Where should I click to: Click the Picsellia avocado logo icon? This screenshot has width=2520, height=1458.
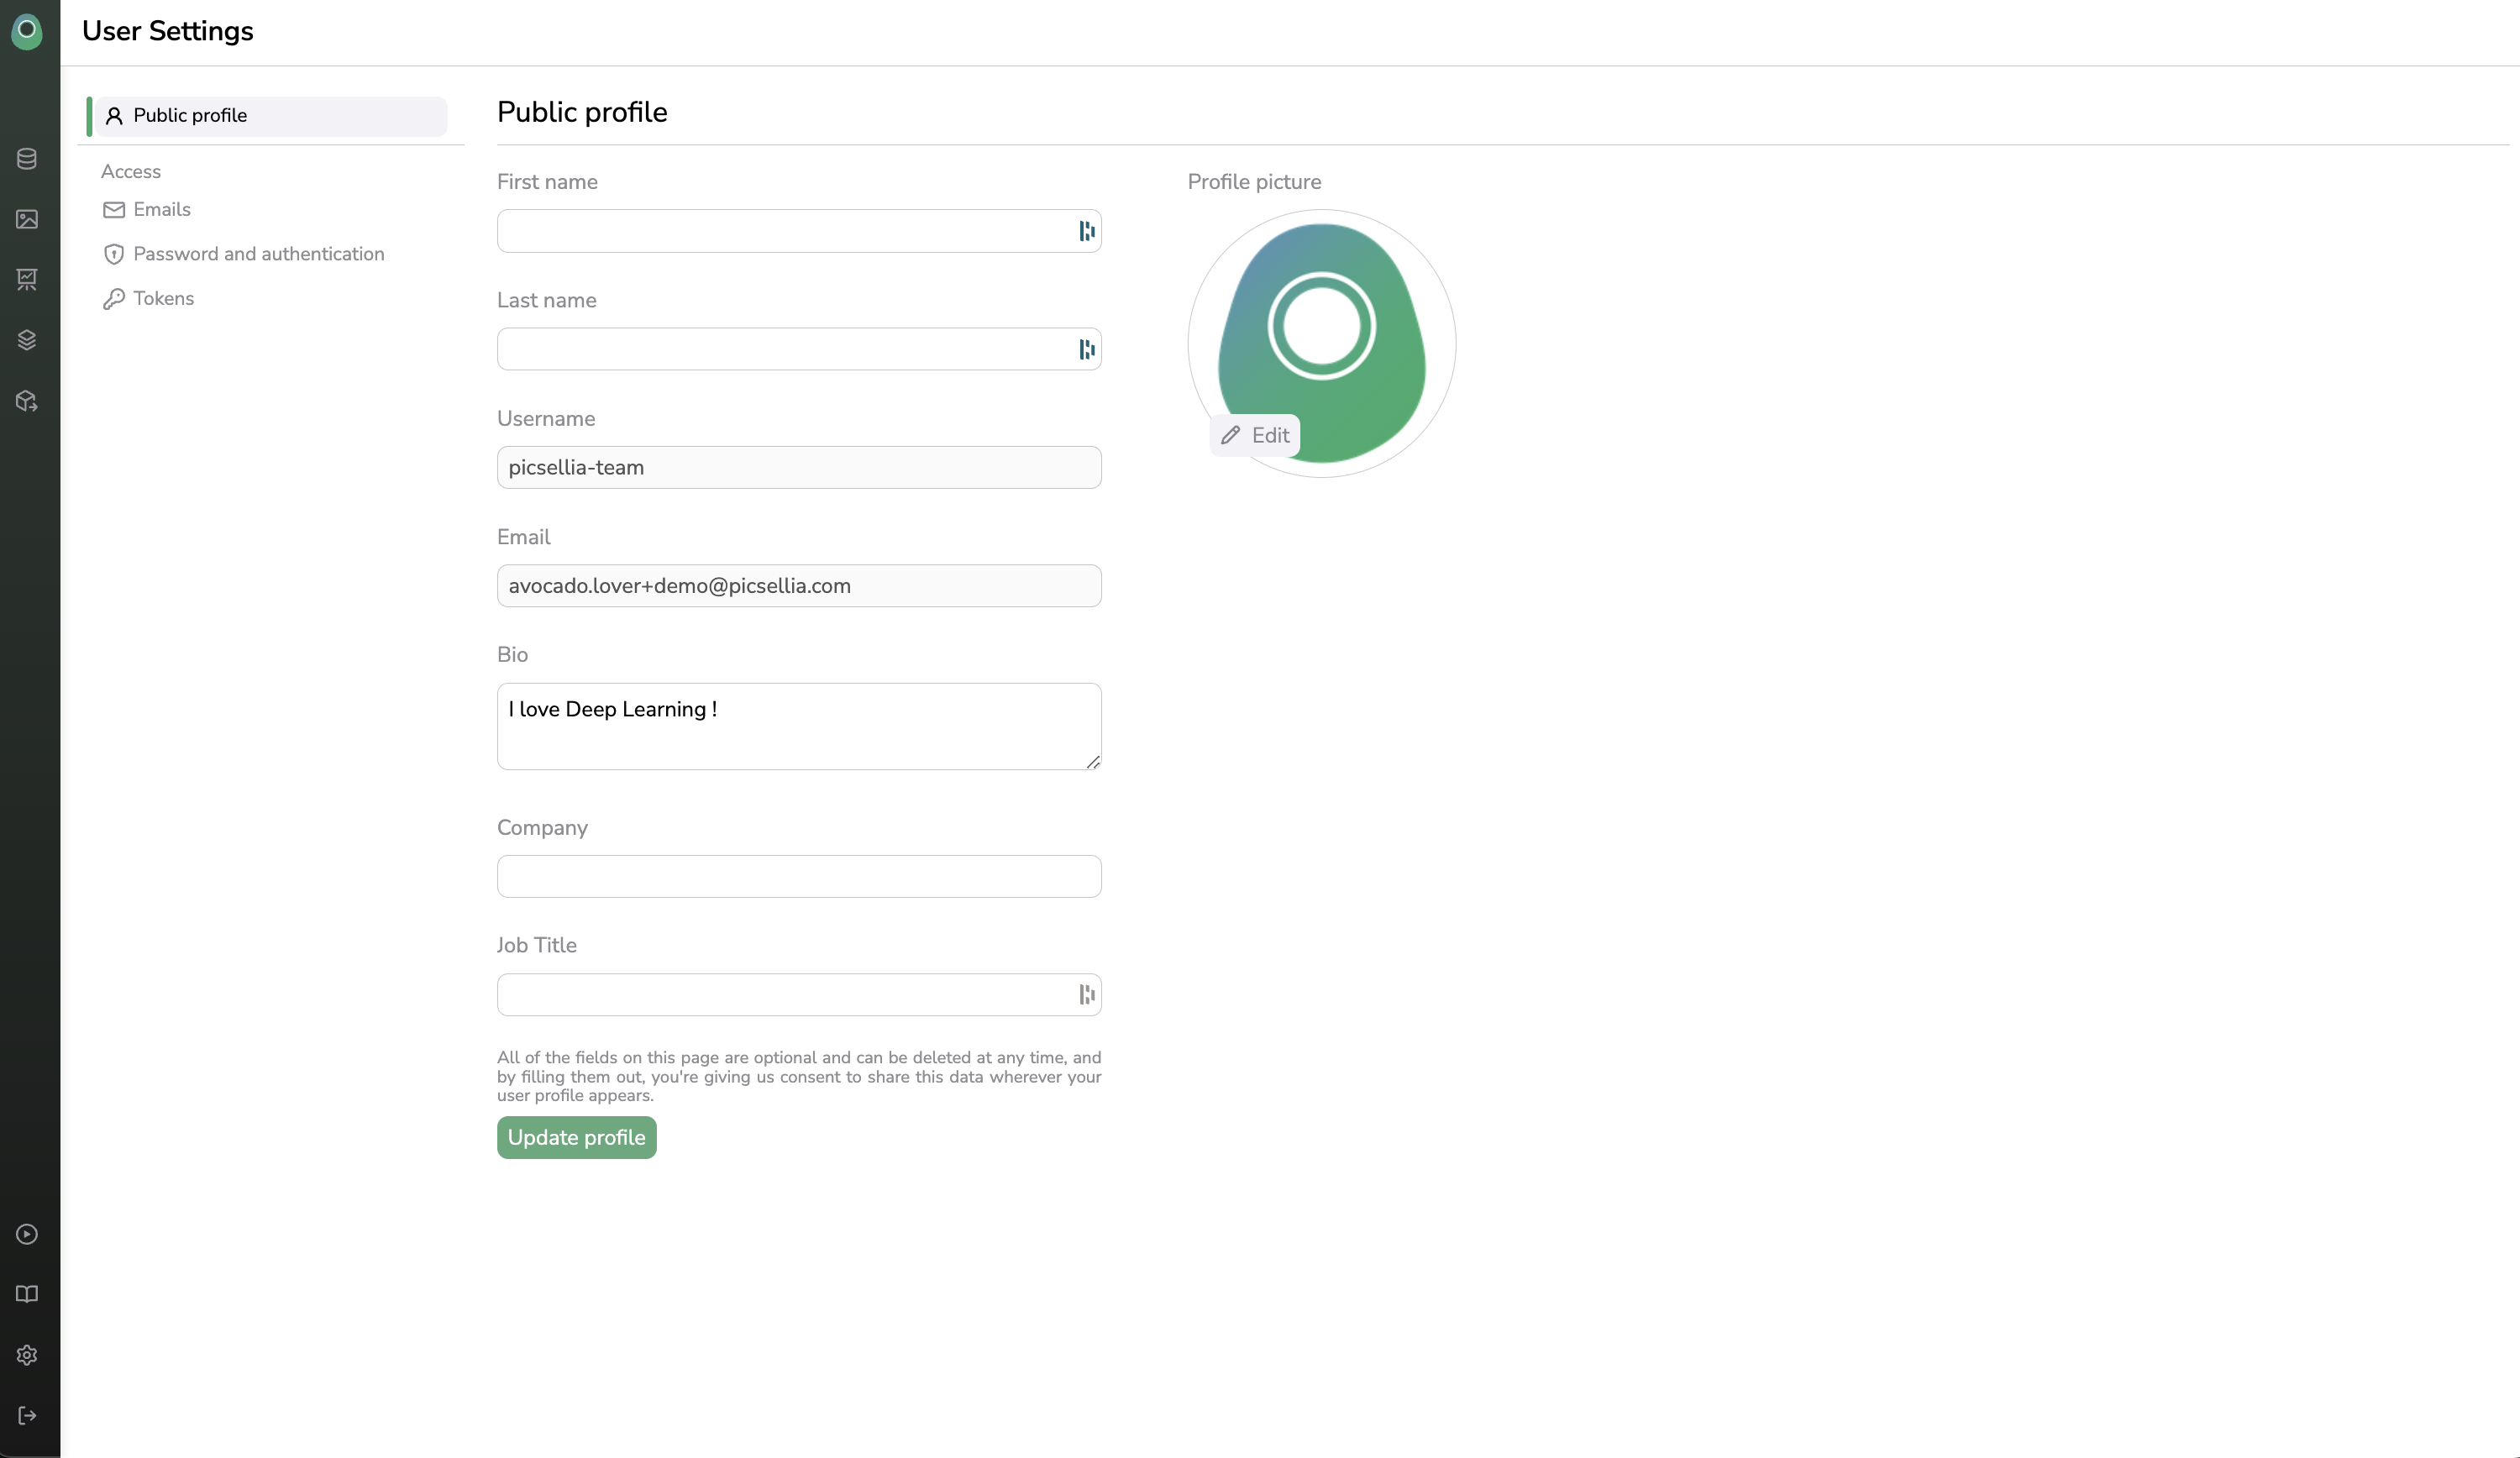(27, 31)
